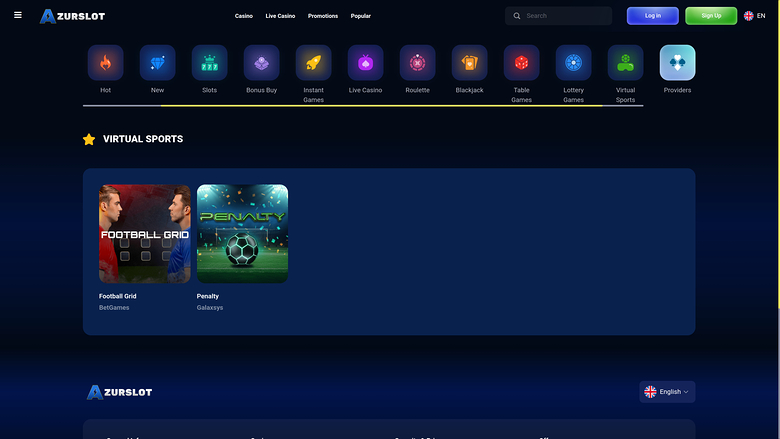The image size is (780, 439).
Task: Expand the English language dropdown in footer
Action: [667, 392]
